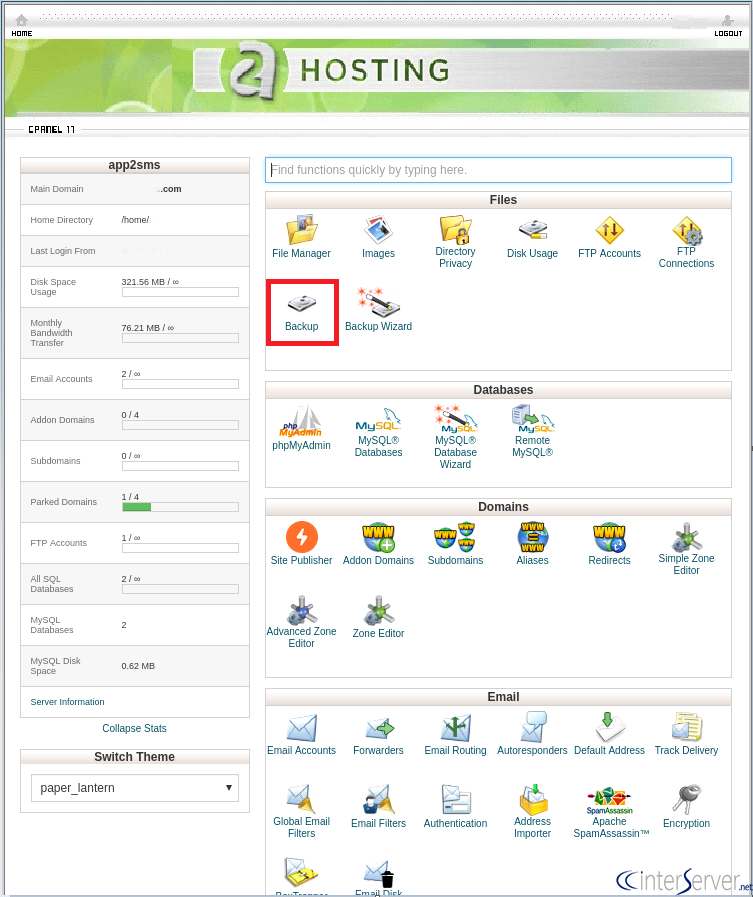
Task: Click the '321.56 MB / ∞' value
Action: click(150, 282)
